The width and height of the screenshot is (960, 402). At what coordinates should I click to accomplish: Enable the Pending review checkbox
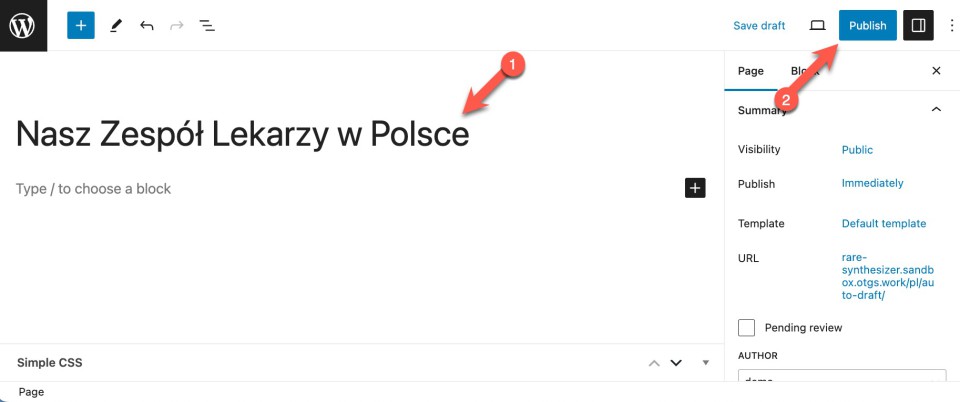[x=746, y=327]
